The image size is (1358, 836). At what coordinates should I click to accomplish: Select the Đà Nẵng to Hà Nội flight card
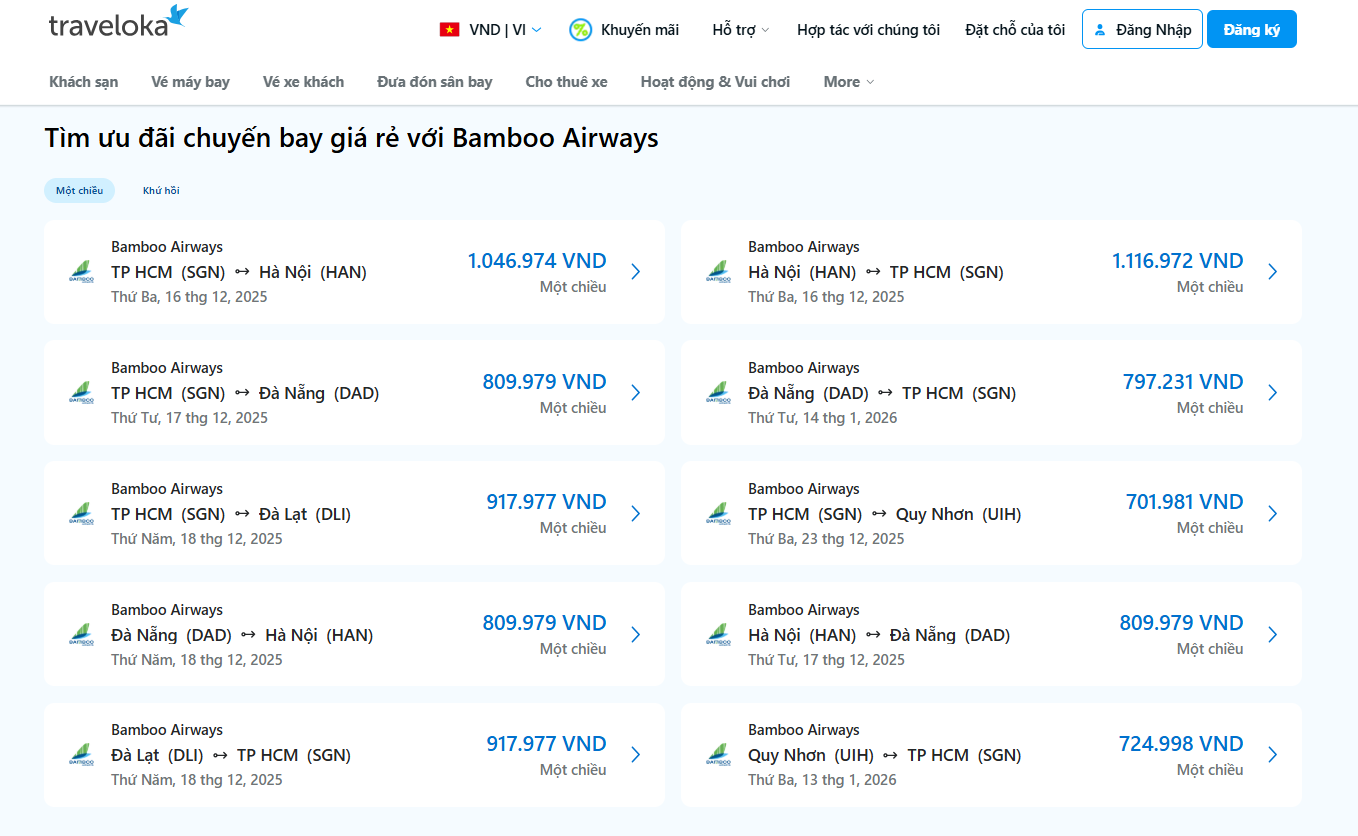pos(354,634)
